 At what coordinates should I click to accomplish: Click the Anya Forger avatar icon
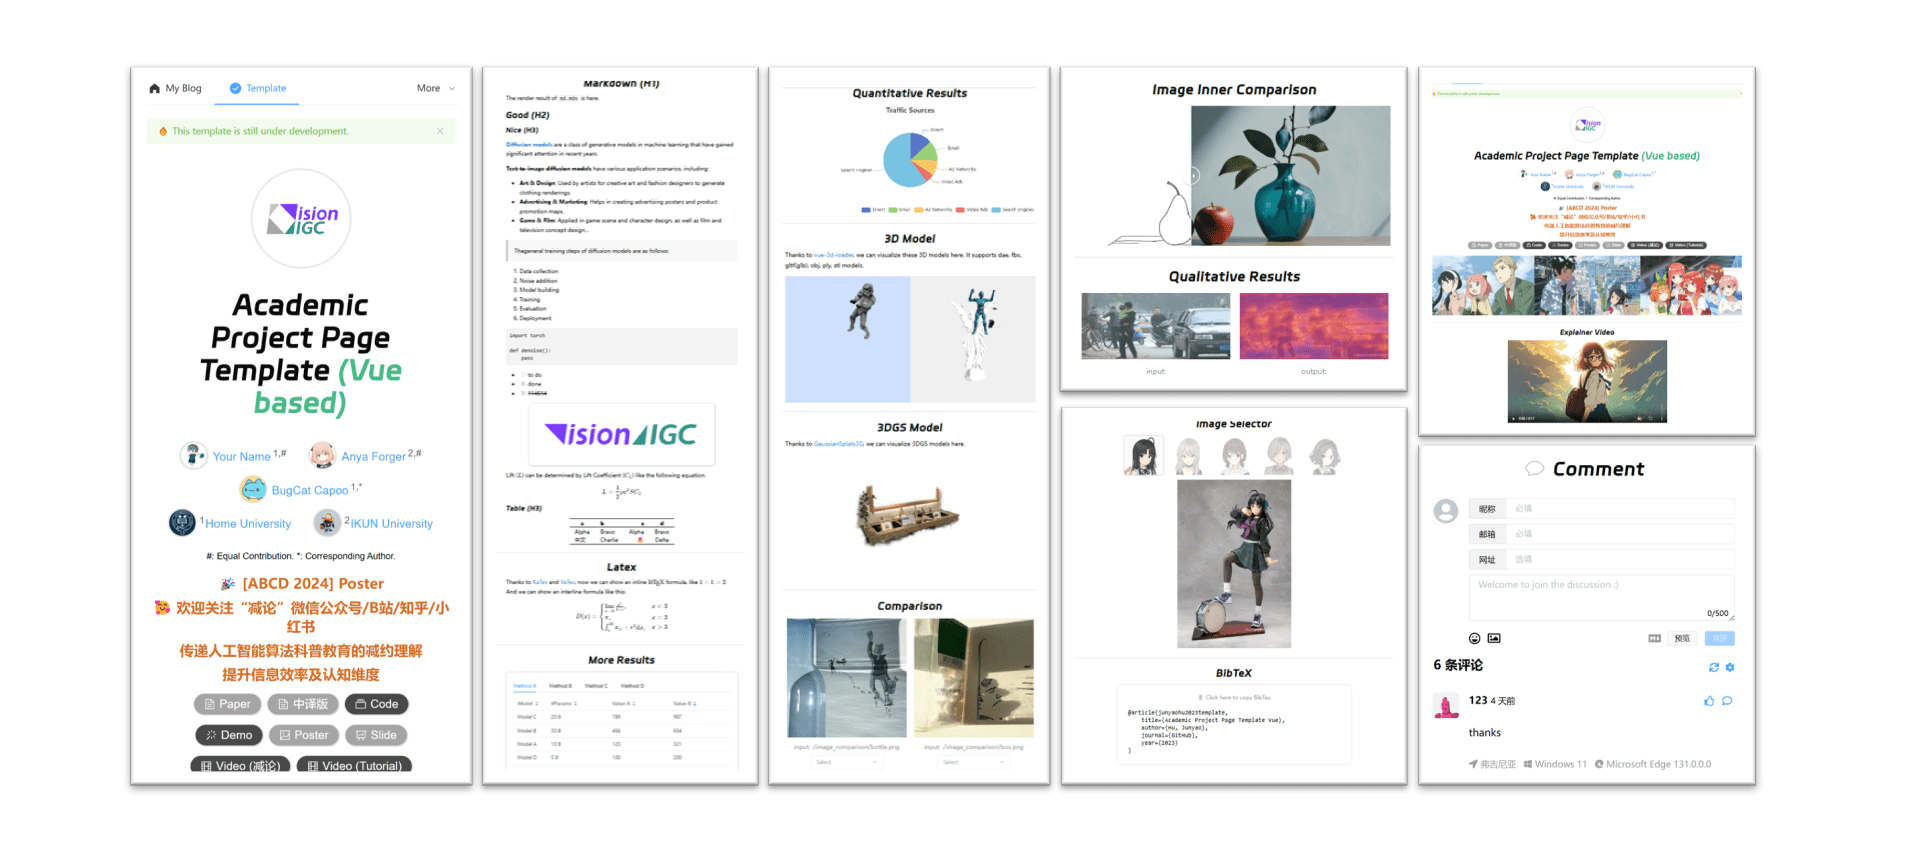point(323,456)
